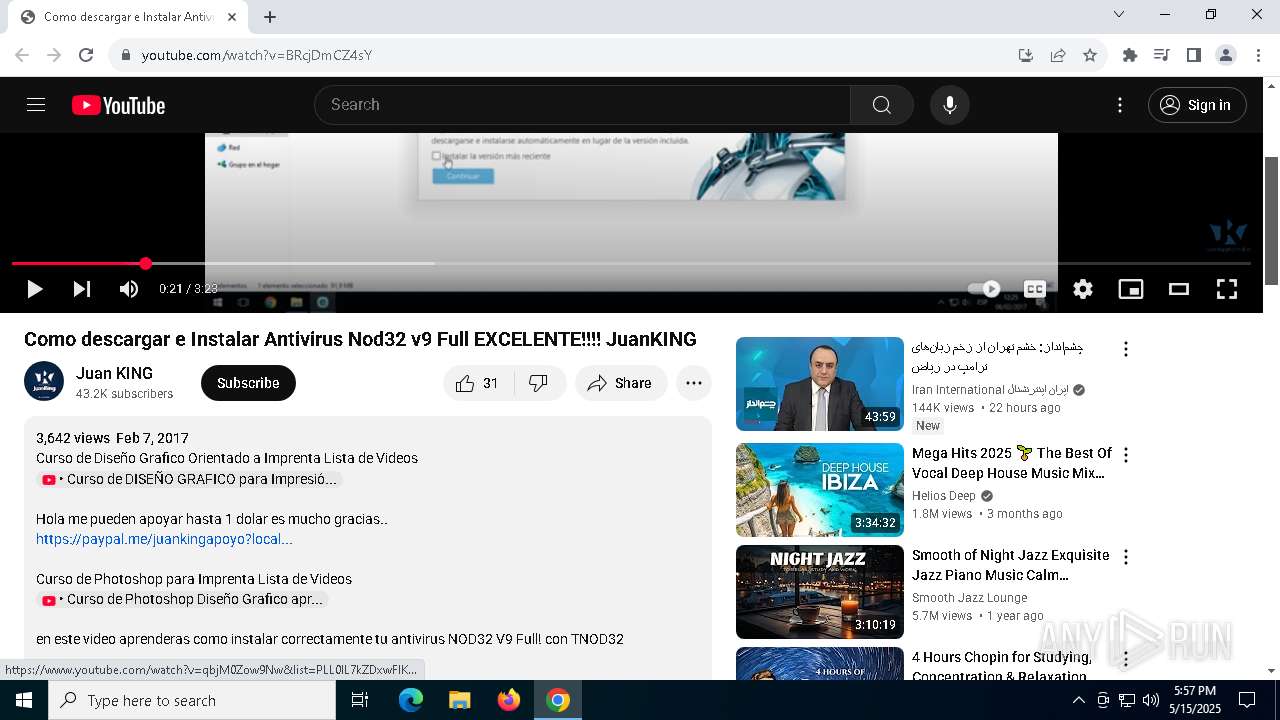Play the Deep House Ibiza thumbnail
The image size is (1280, 720).
click(x=820, y=490)
